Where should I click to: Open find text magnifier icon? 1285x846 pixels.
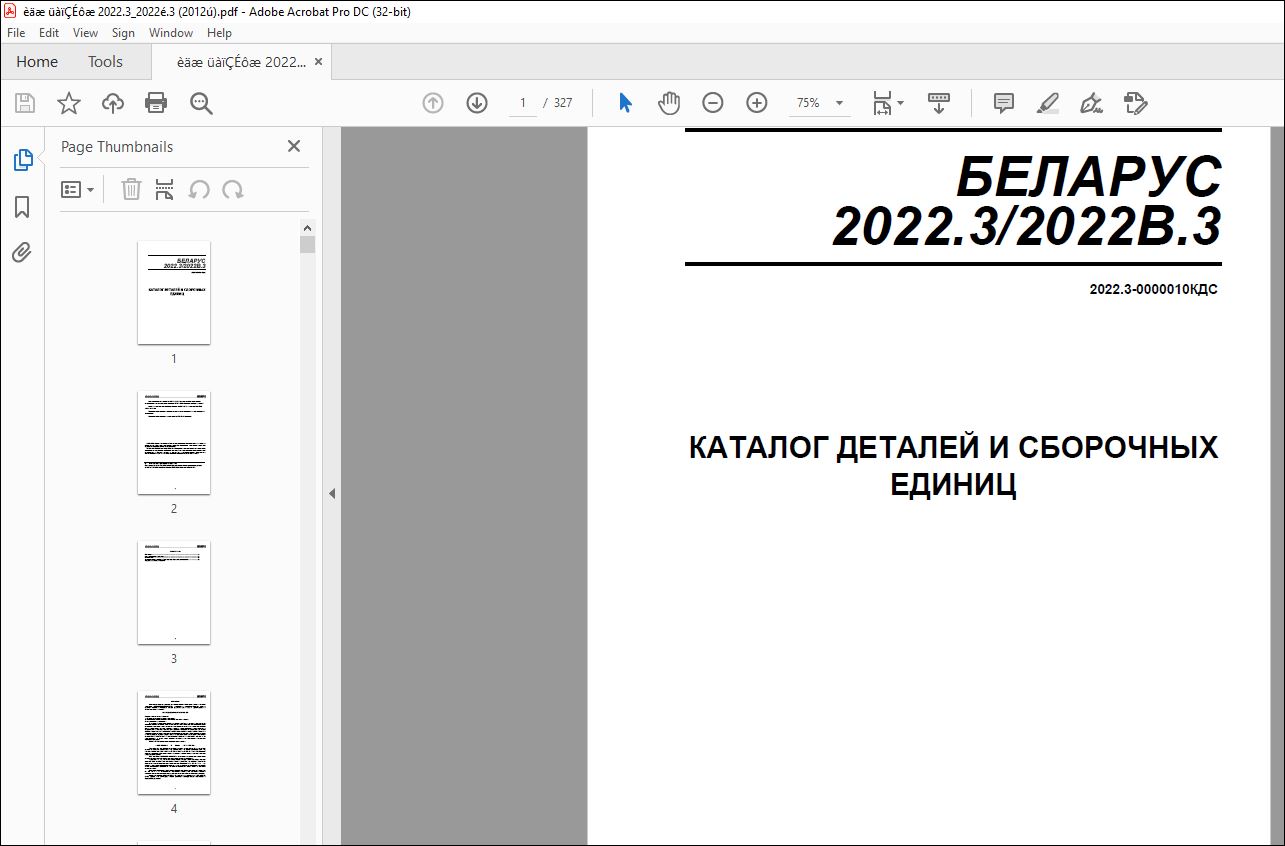(201, 103)
